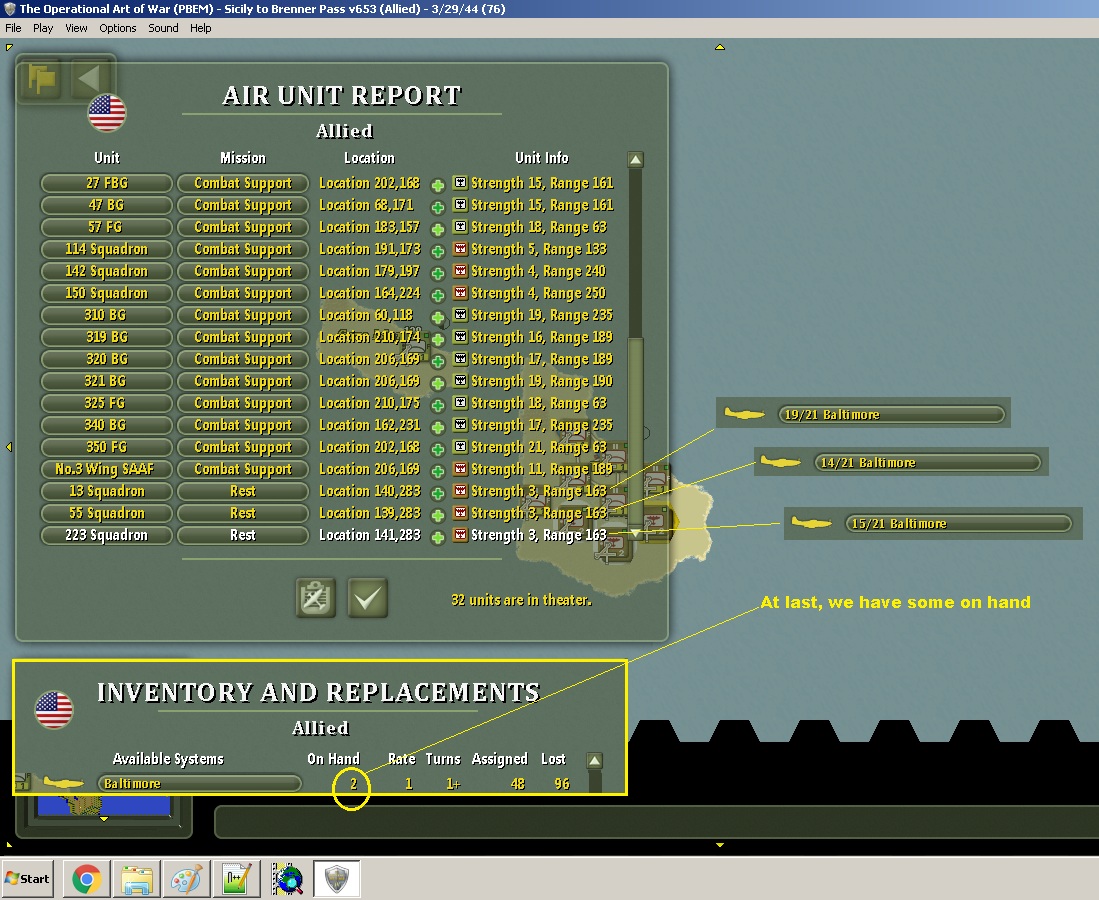This screenshot has height=900, width=1099.
Task: Select the 27 FBG unit button
Action: point(107,183)
